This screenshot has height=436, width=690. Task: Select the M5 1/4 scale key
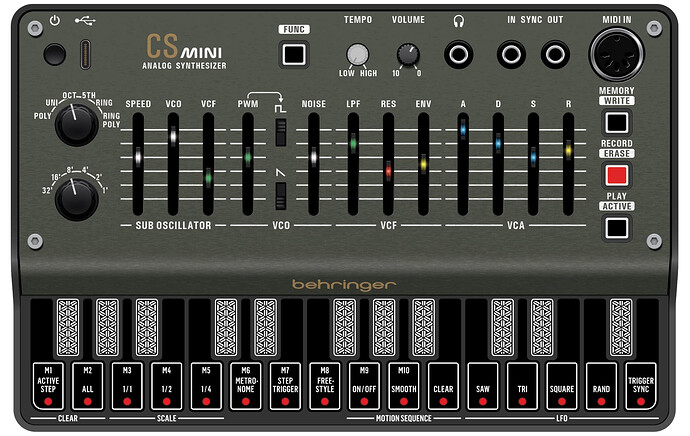coord(206,386)
